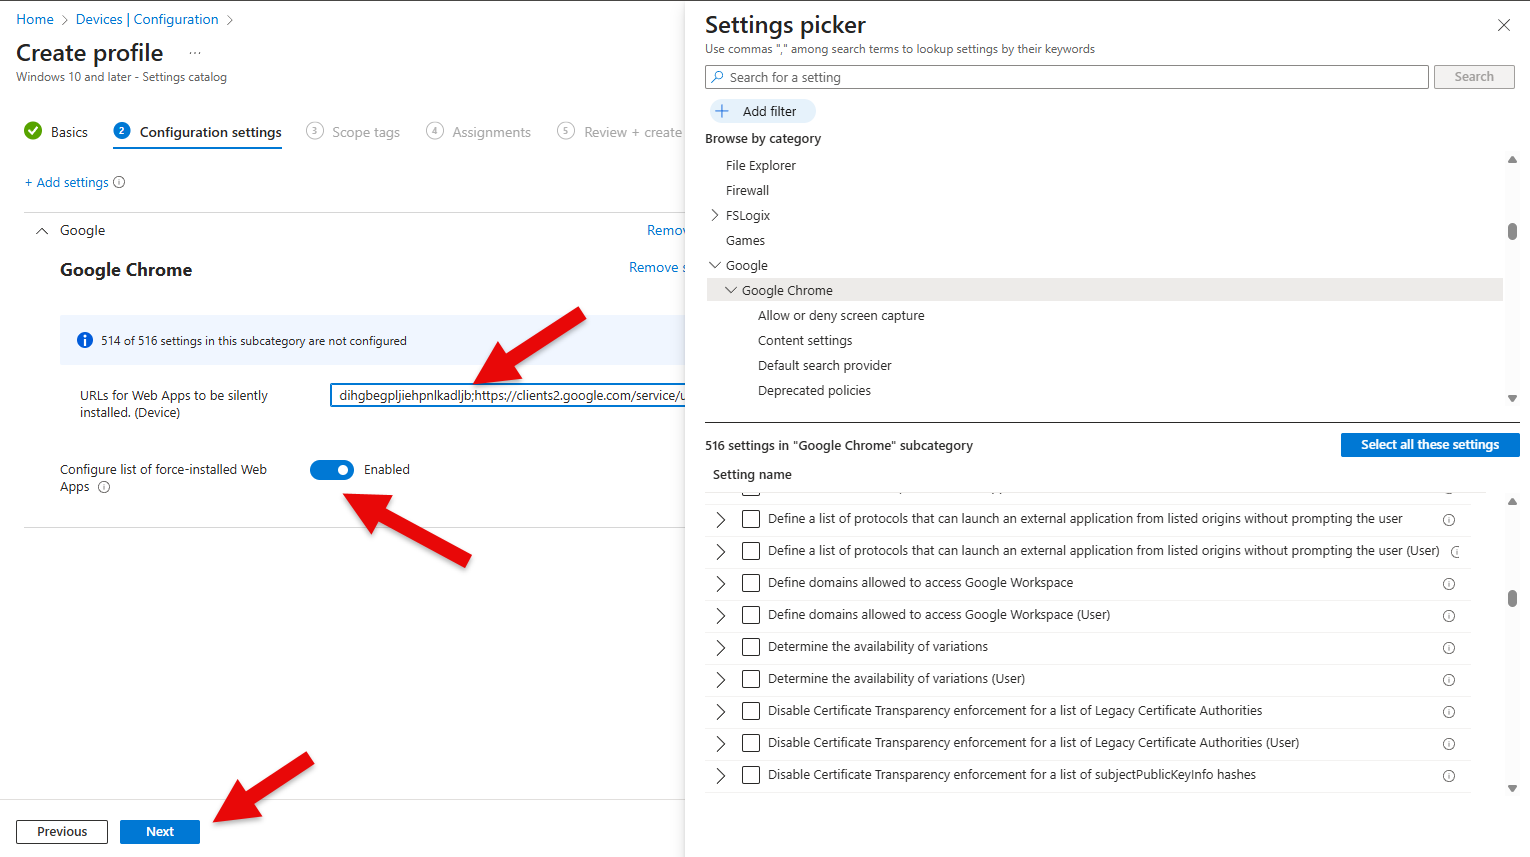
Task: Click Select all these settings
Action: coord(1430,445)
